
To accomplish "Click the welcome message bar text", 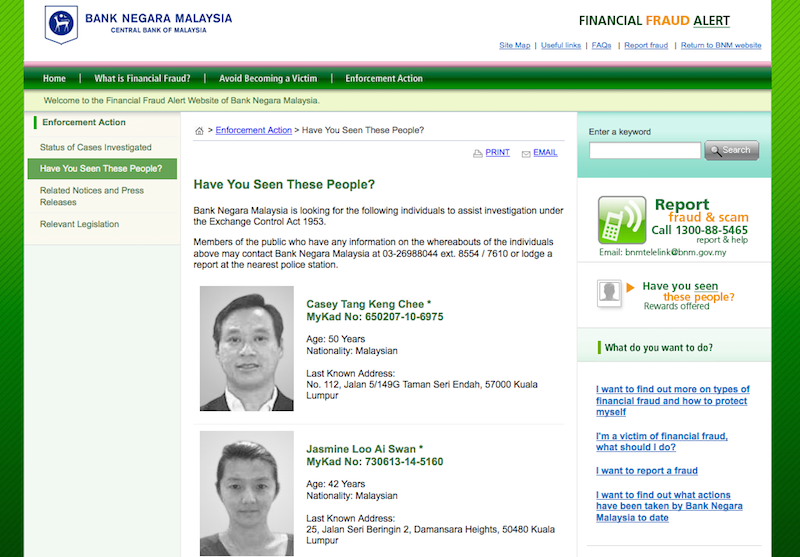I will [182, 100].
